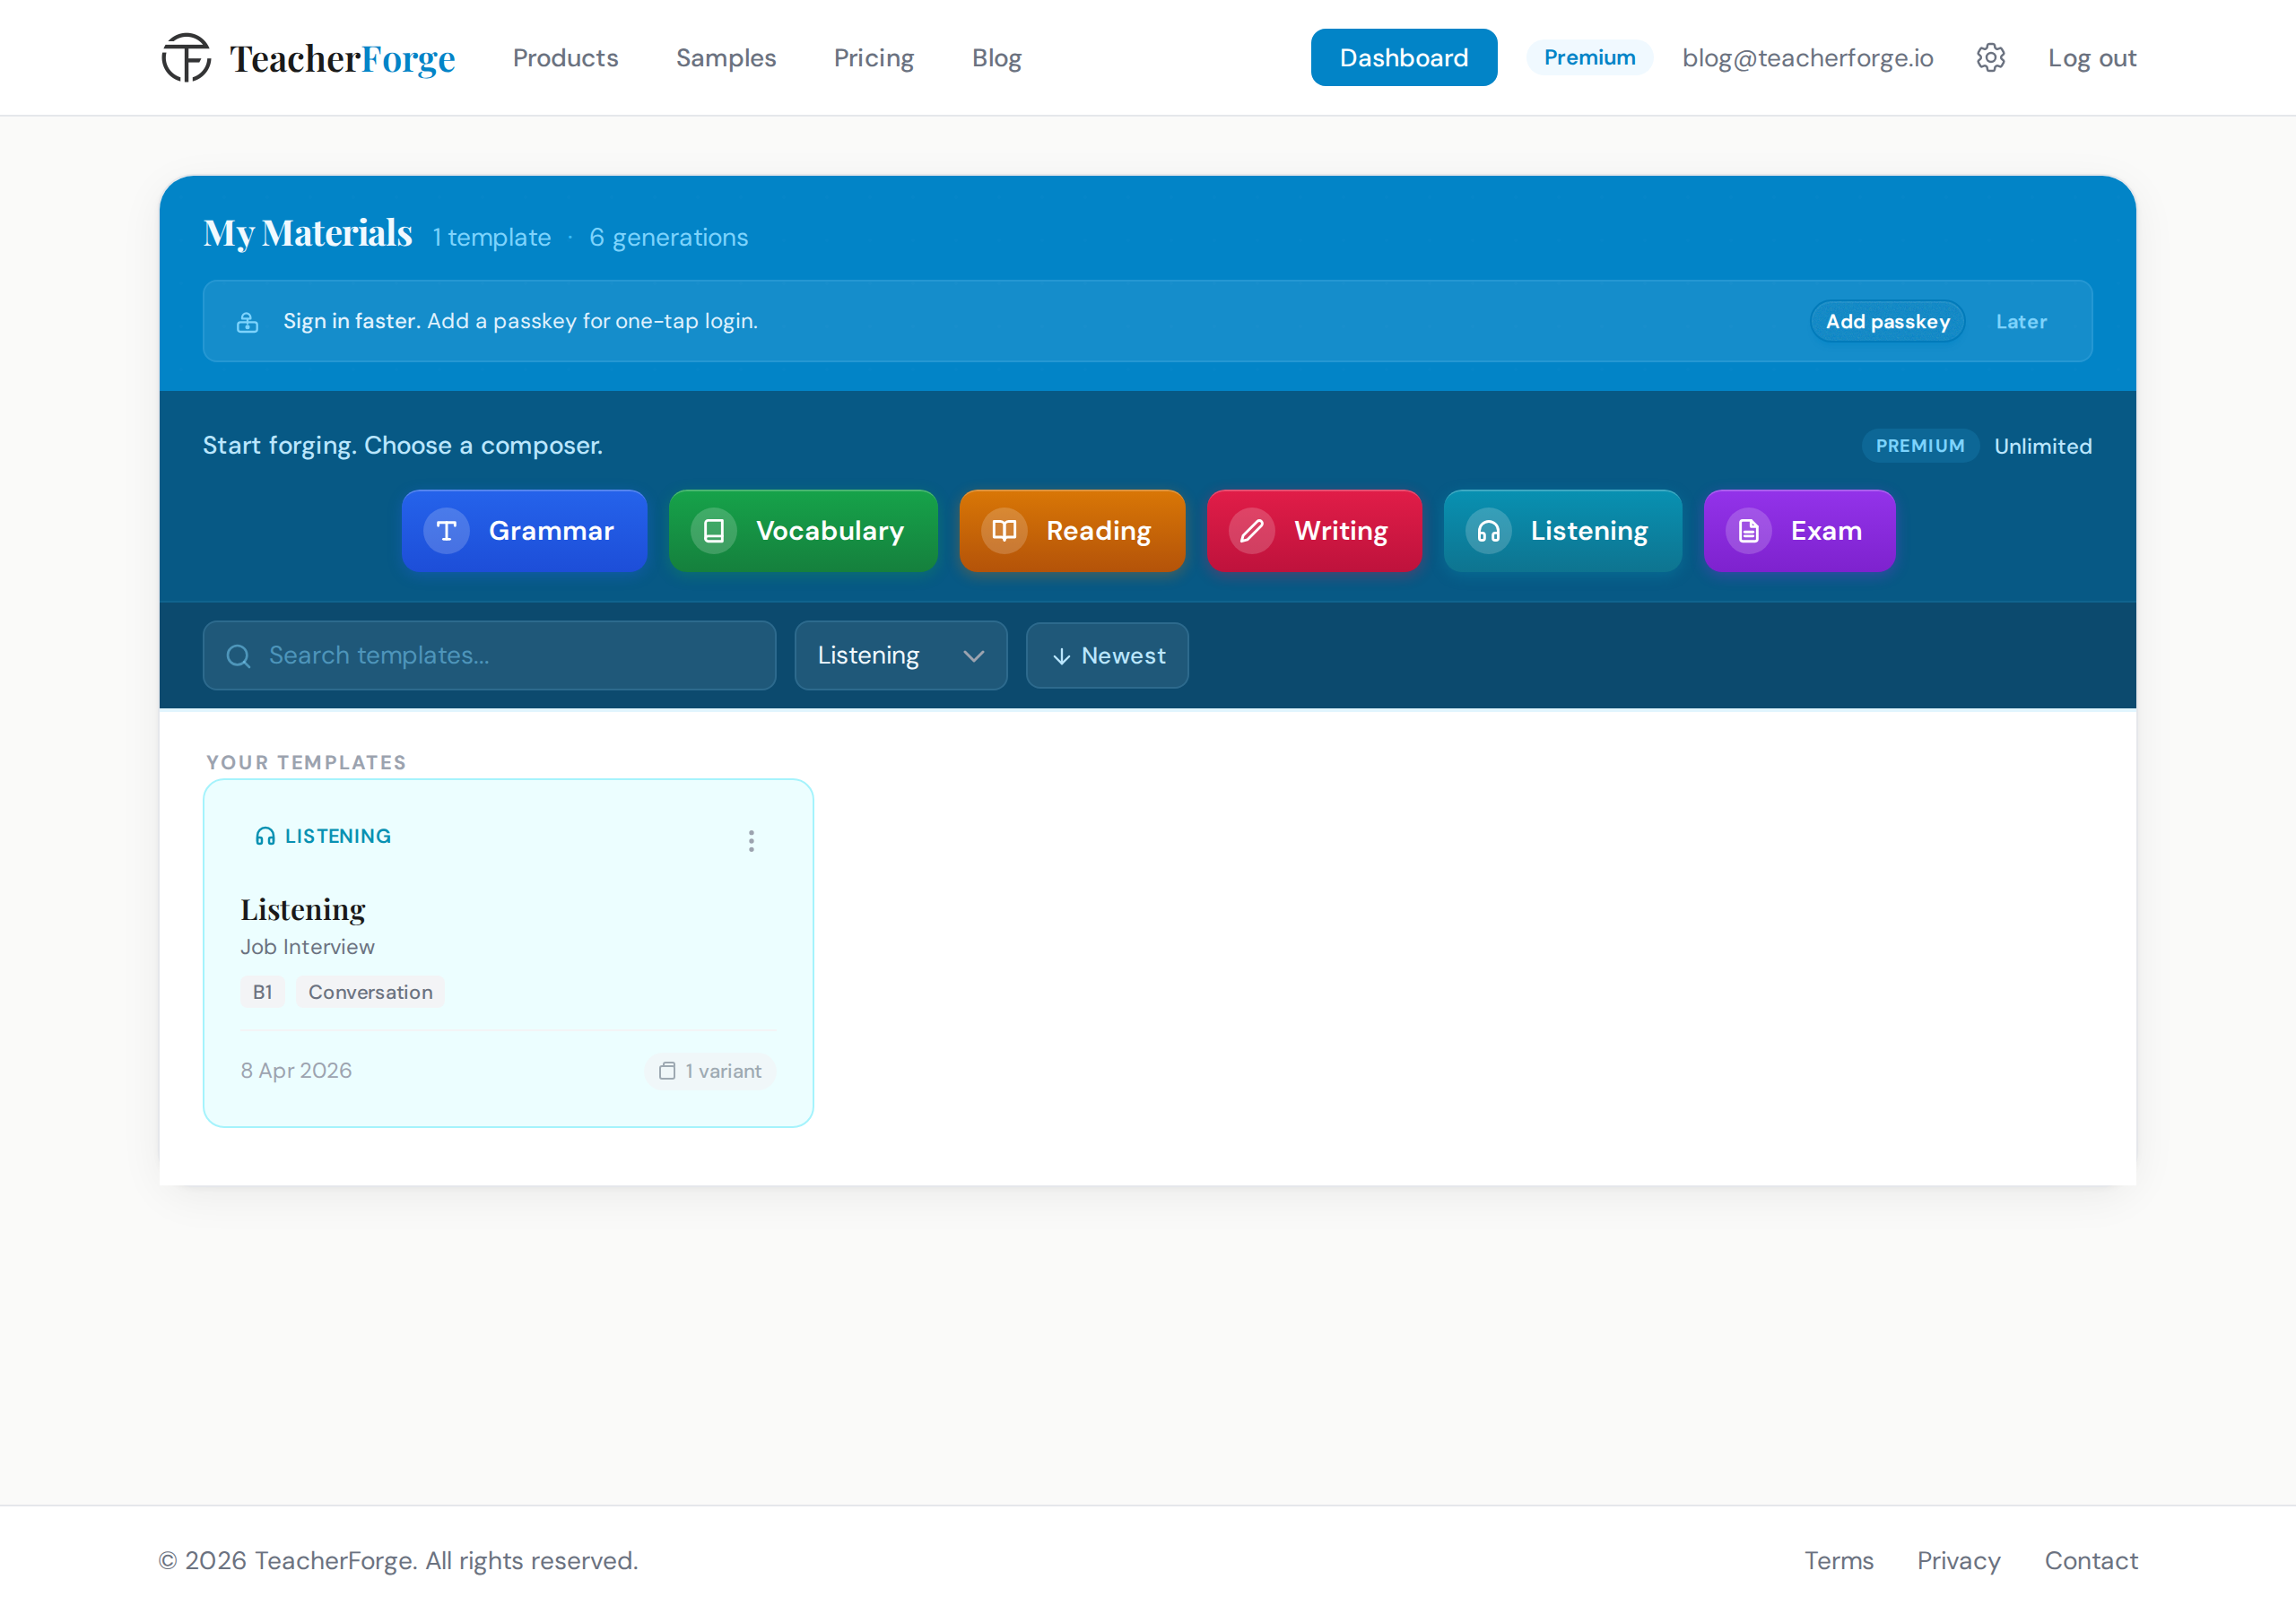Start the Grammar composer
This screenshot has width=2296, height=1614.
(524, 531)
